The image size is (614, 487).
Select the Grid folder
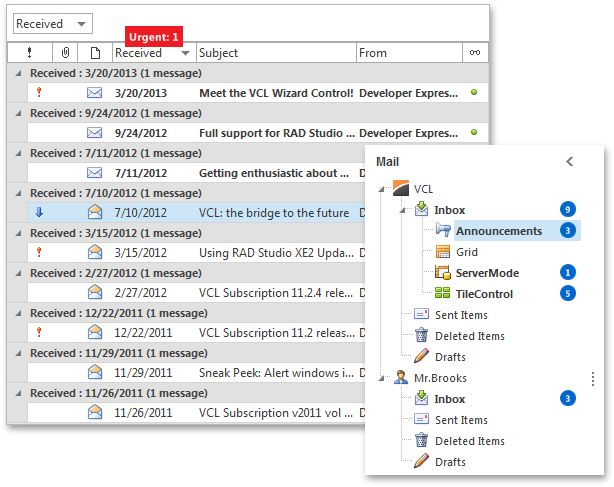466,252
